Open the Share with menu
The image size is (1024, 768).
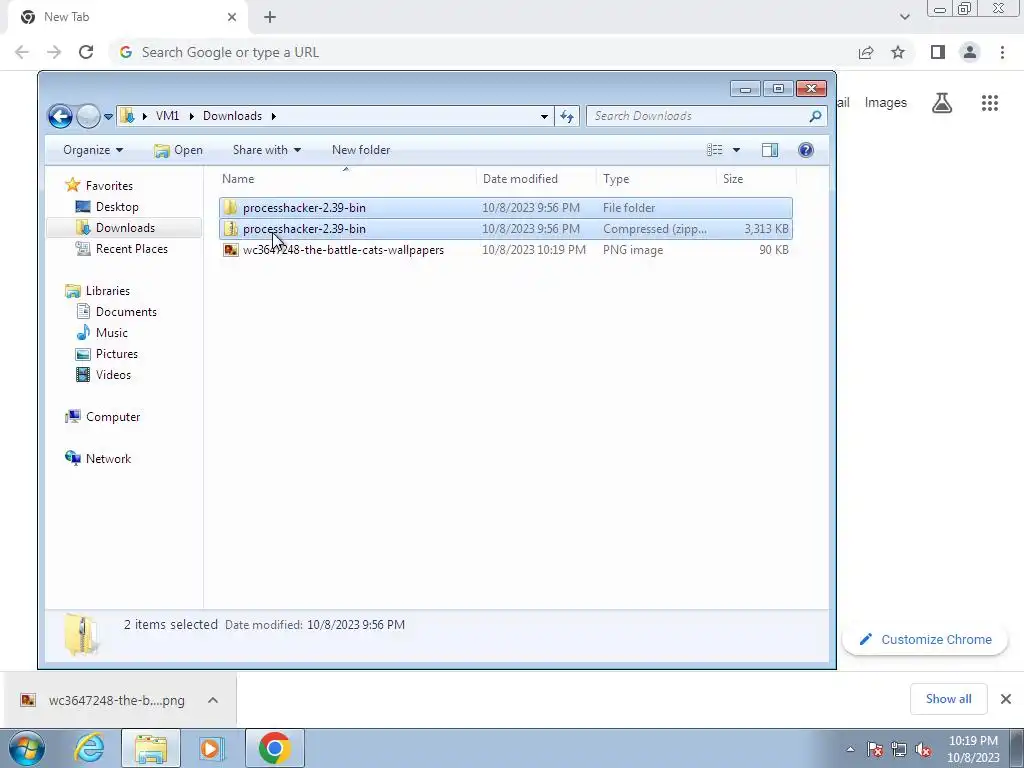tap(266, 150)
